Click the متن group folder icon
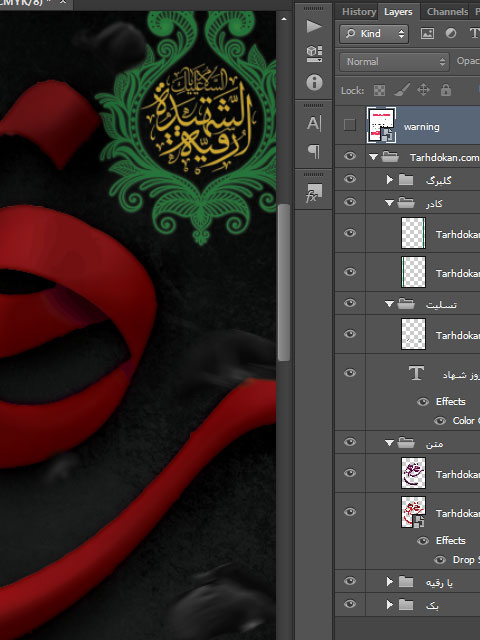This screenshot has width=480, height=640. click(406, 442)
